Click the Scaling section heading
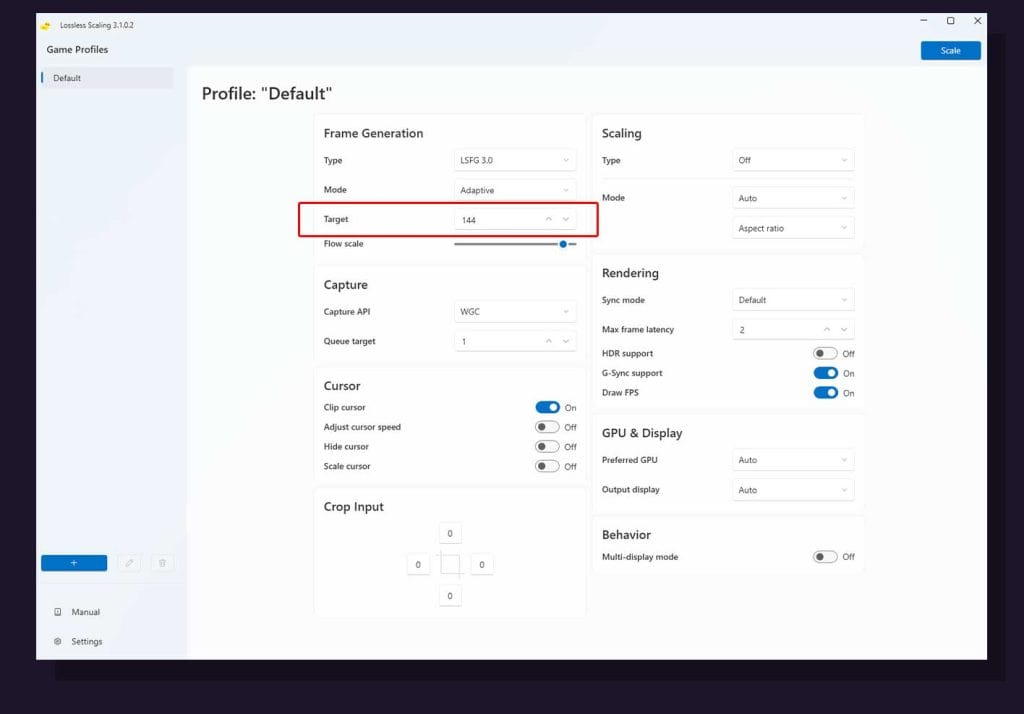This screenshot has width=1024, height=714. (621, 133)
